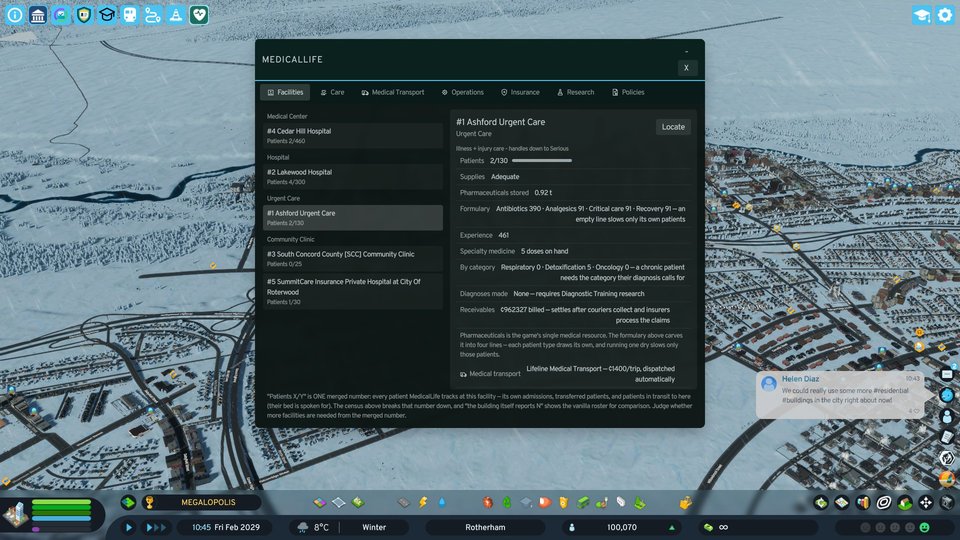Open the landscaping tool with yellow bulldozer
Viewport: 960px width, 540px height.
click(x=686, y=503)
